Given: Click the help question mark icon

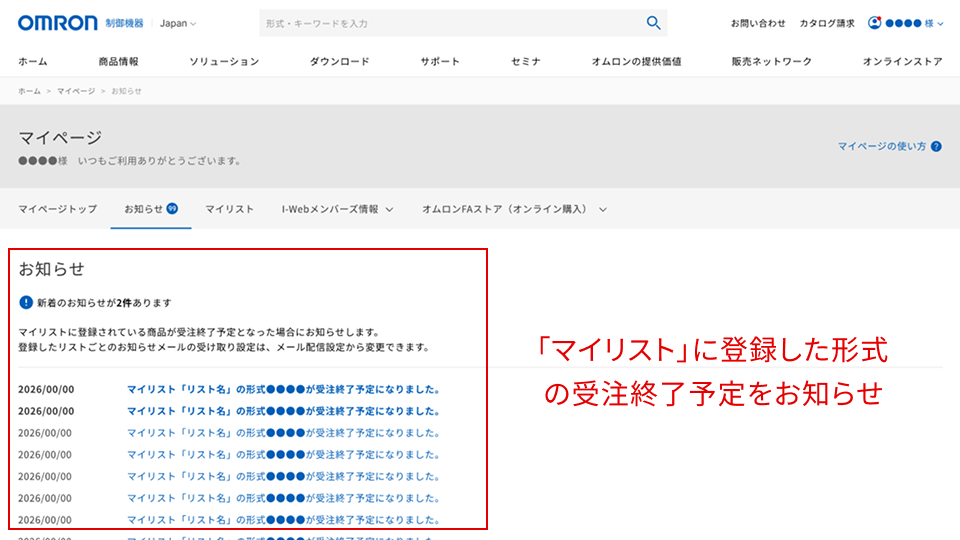Looking at the screenshot, I should pos(936,146).
